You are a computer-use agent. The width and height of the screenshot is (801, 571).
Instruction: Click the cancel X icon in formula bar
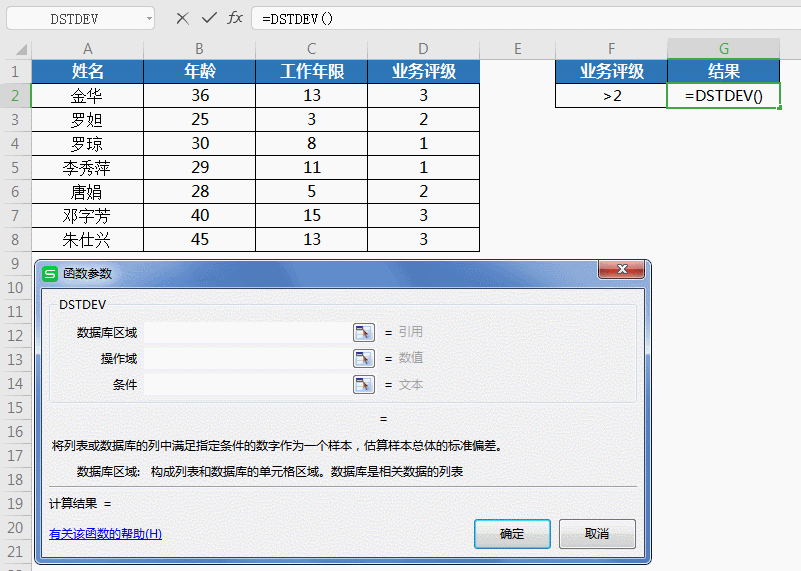(x=182, y=19)
